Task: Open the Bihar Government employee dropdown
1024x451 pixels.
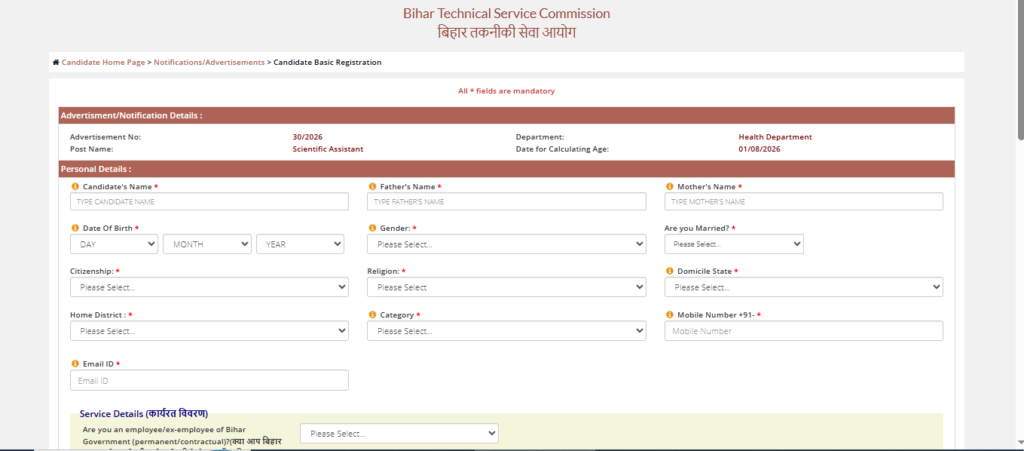Action: click(399, 433)
